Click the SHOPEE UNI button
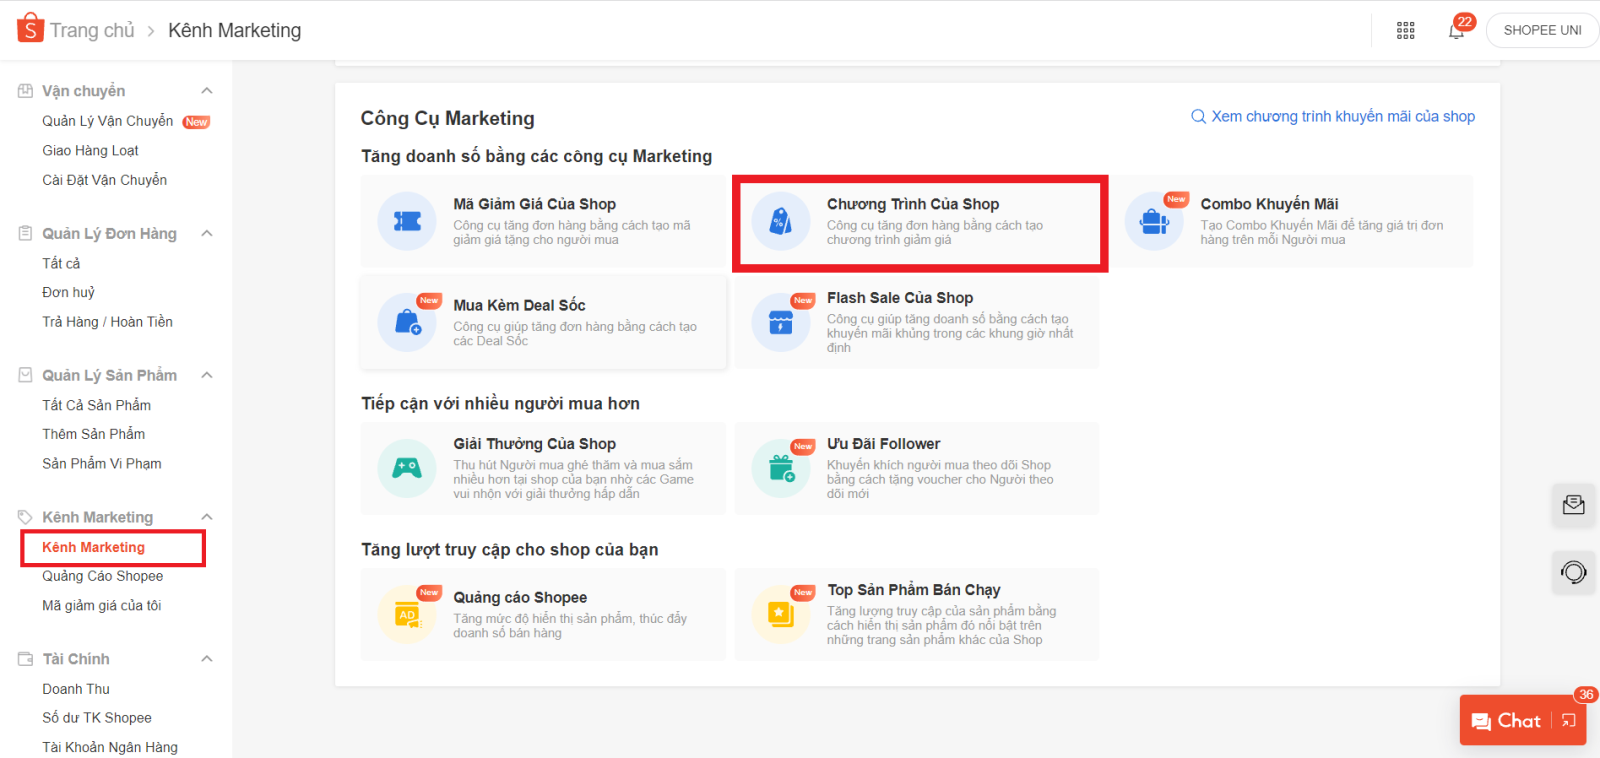1600x758 pixels. point(1542,30)
